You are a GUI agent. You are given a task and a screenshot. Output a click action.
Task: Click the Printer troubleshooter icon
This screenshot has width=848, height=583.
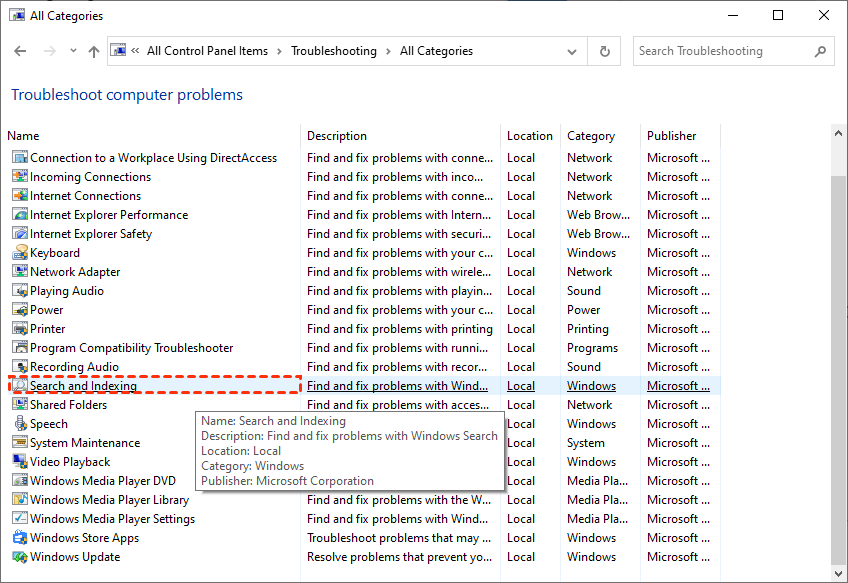point(20,329)
